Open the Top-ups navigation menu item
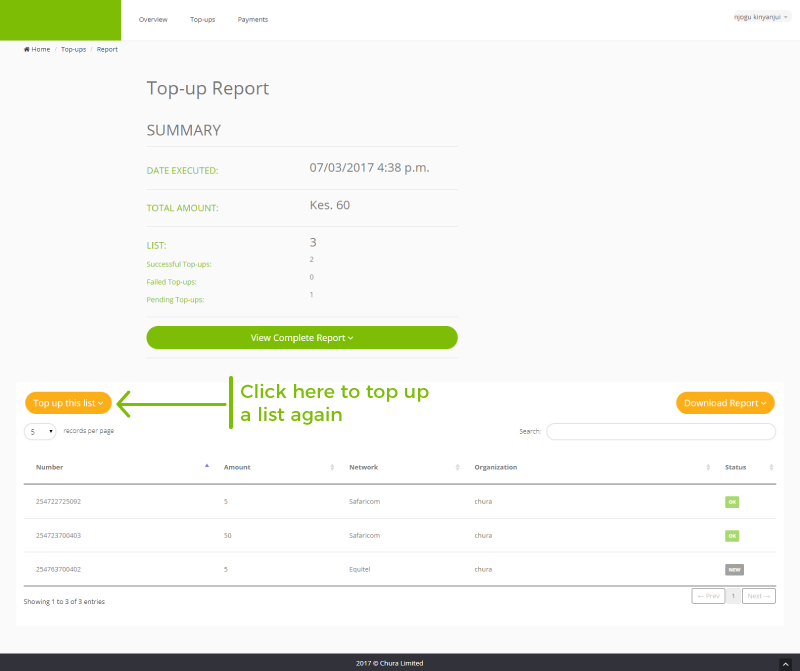This screenshot has height=671, width=800. coord(203,20)
